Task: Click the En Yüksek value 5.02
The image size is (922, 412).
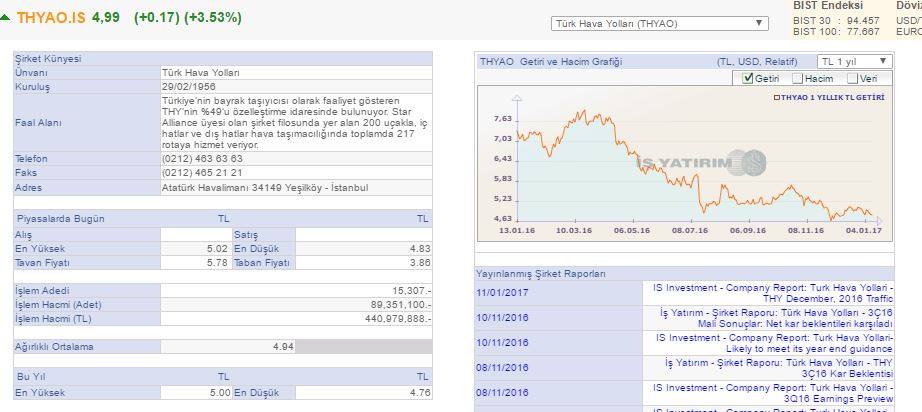Action: coord(218,249)
